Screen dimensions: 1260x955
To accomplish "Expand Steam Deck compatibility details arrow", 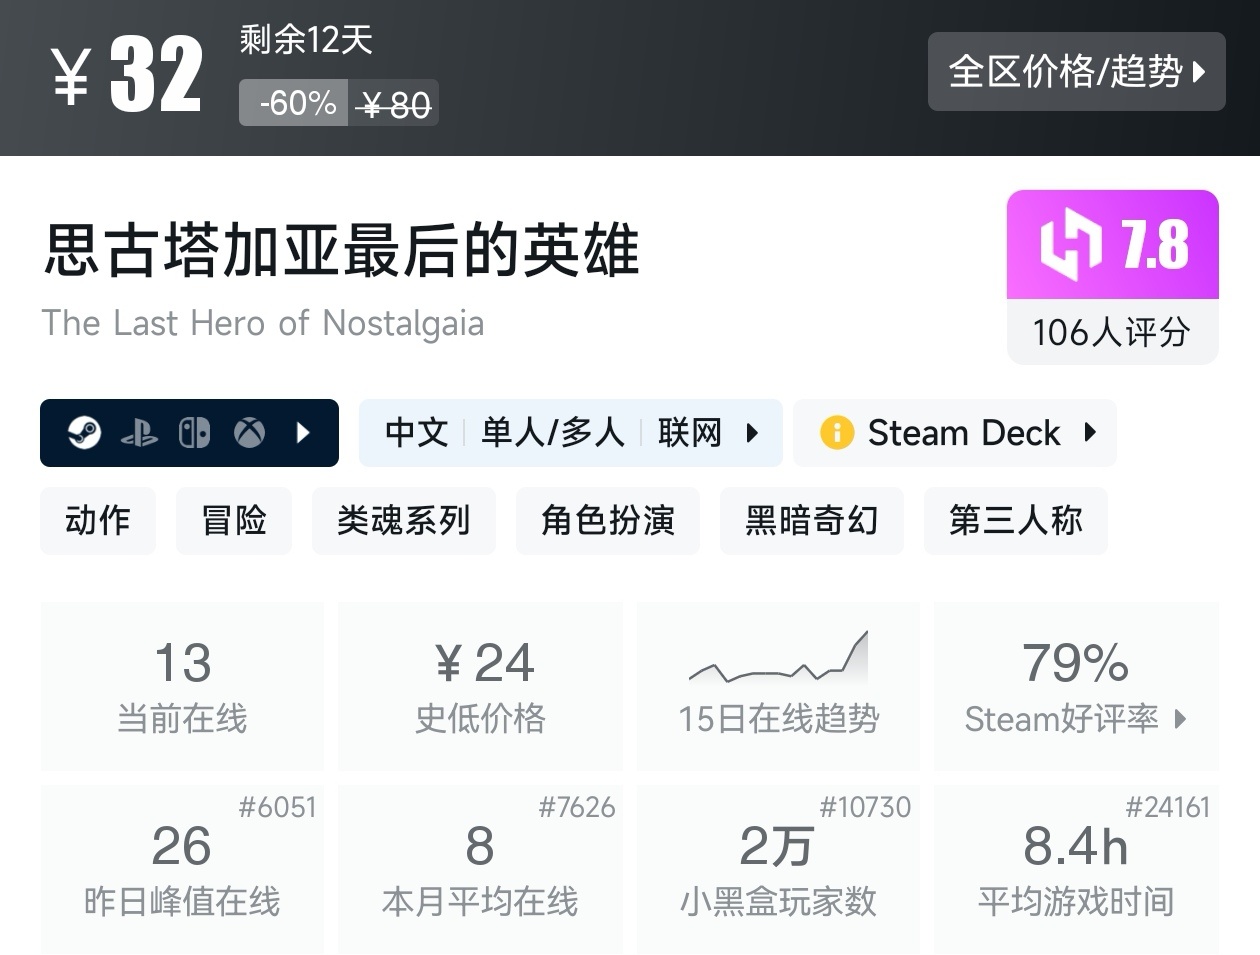I will (x=1090, y=433).
